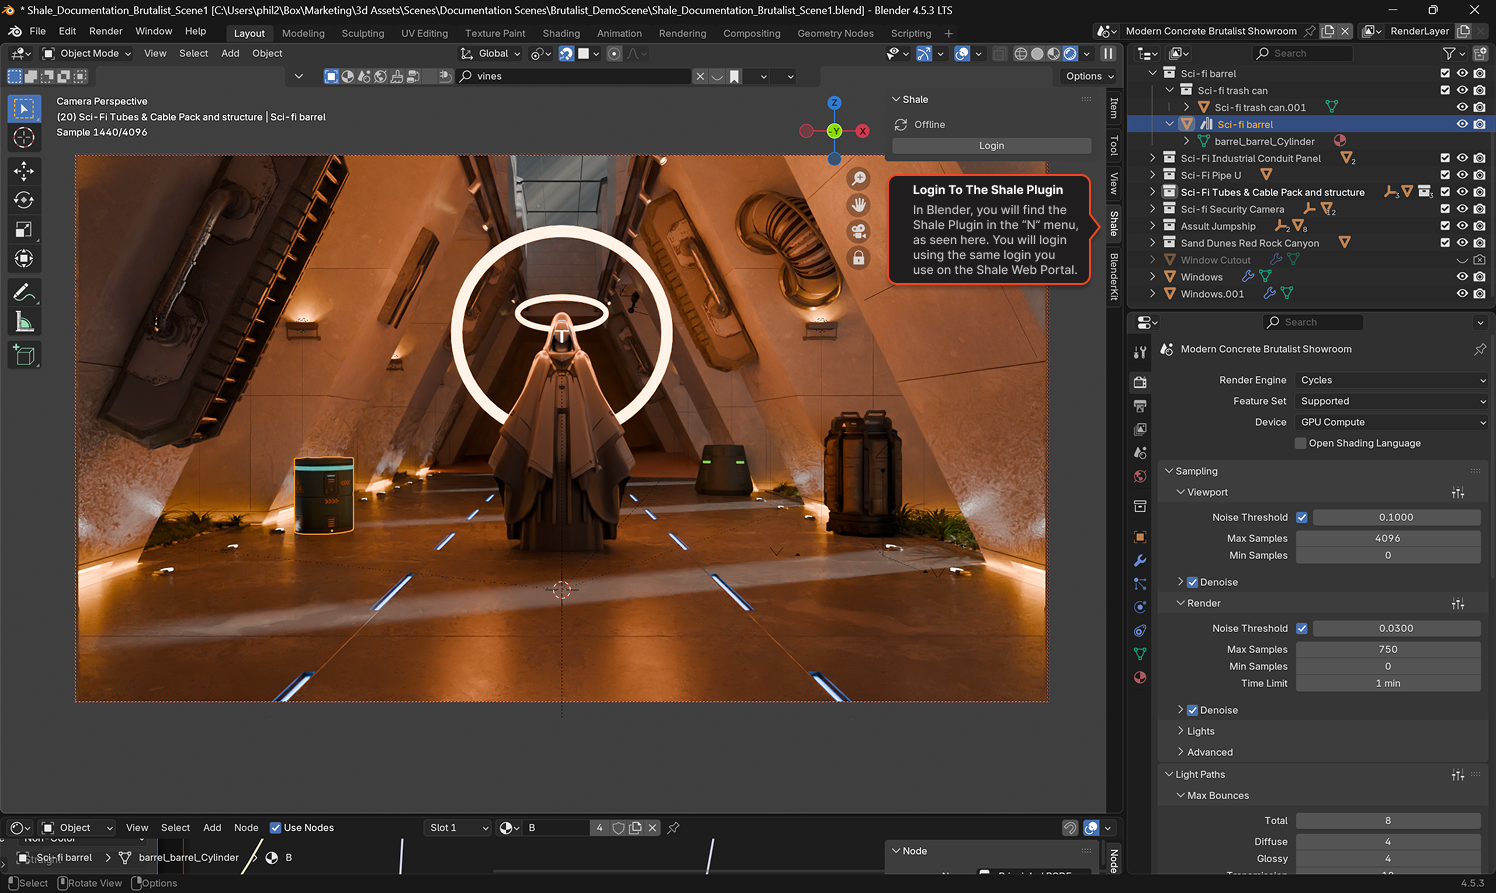This screenshot has height=893, width=1496.
Task: Activate the Select Box tool
Action: pos(24,108)
